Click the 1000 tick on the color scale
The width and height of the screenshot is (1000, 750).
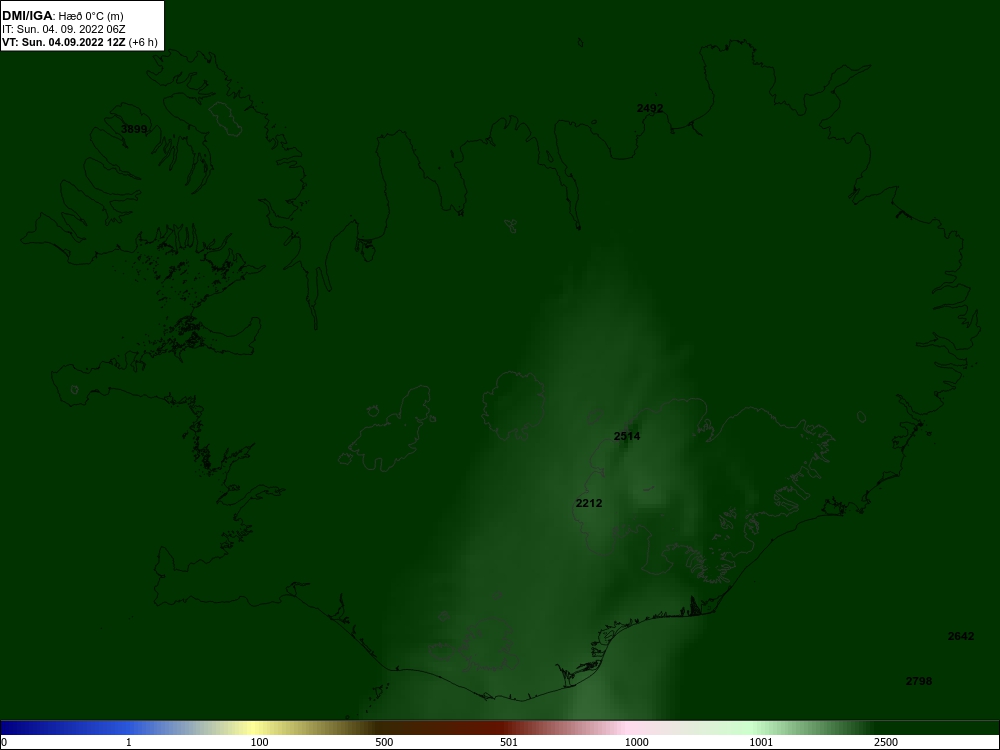pyautogui.click(x=636, y=742)
